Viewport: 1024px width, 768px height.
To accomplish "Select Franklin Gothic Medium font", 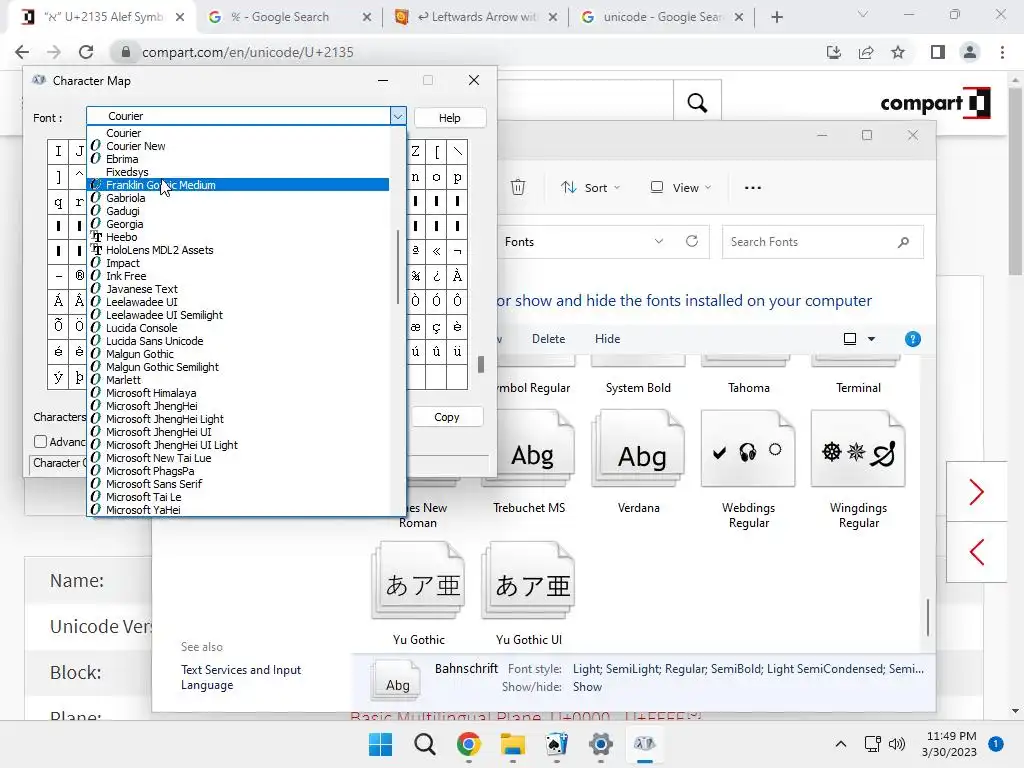I will pos(238,185).
